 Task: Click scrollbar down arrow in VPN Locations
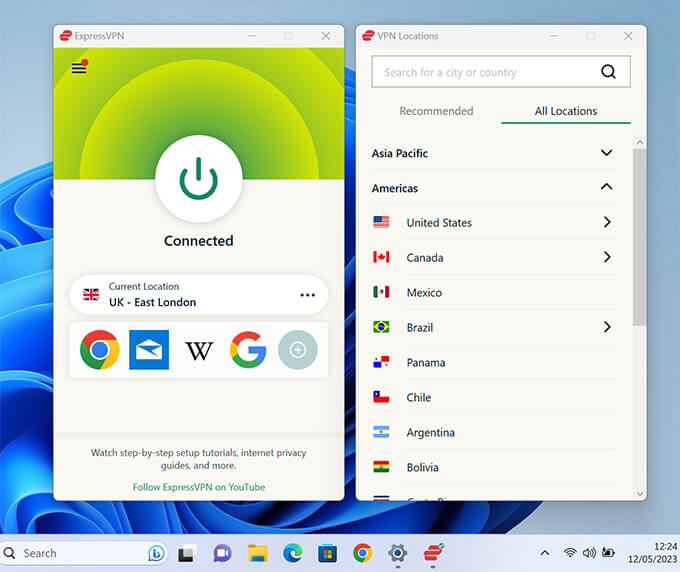pyautogui.click(x=640, y=494)
